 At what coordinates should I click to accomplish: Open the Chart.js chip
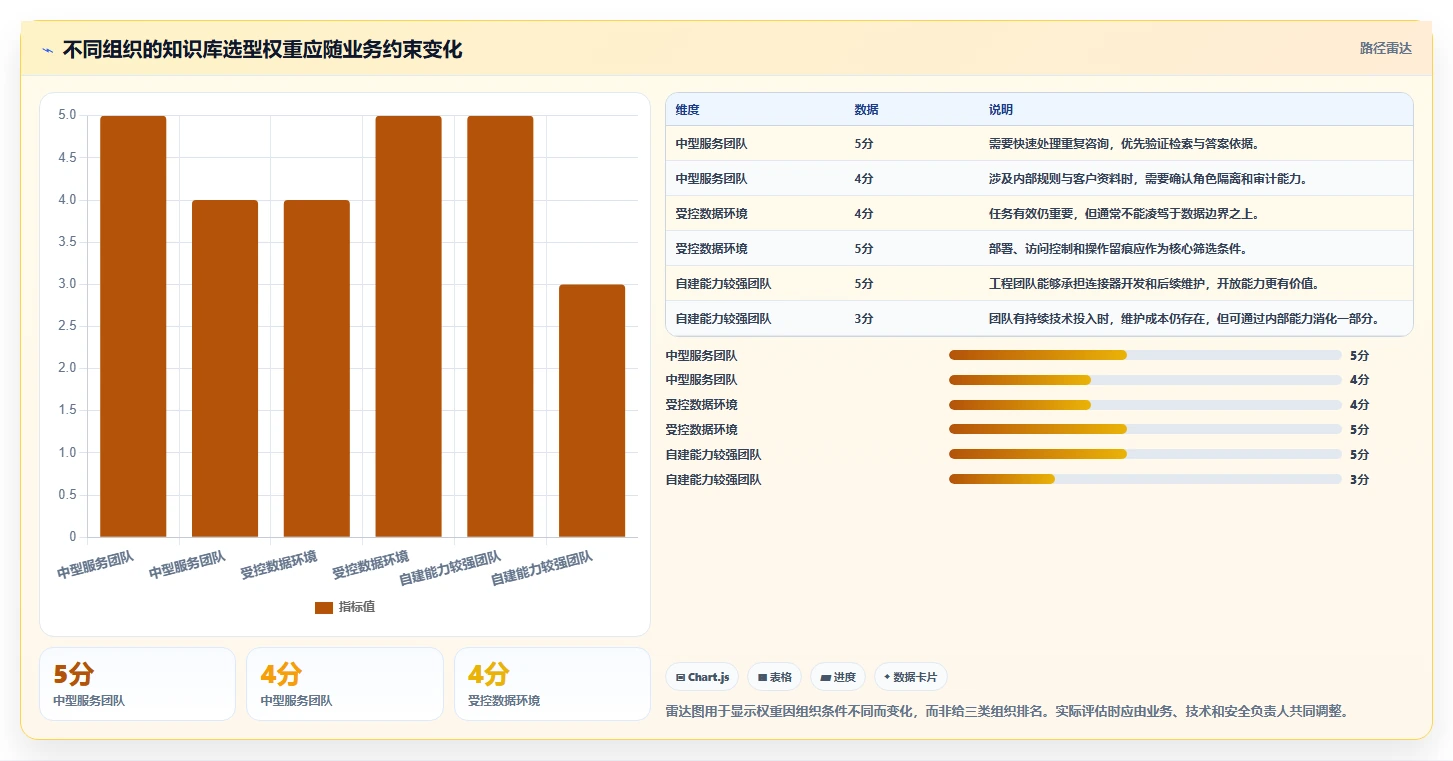[702, 677]
